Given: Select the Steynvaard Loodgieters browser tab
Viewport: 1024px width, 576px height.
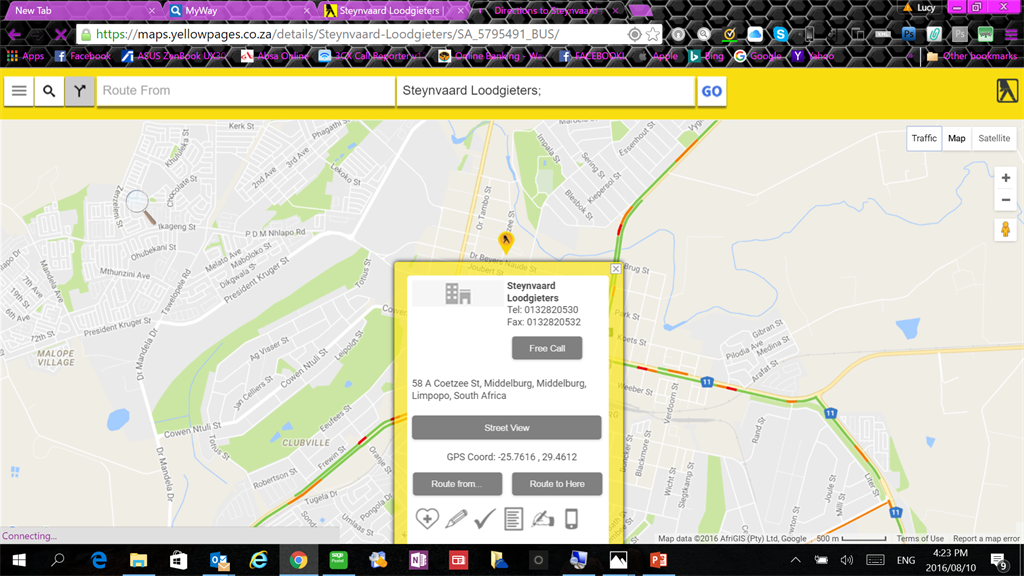Looking at the screenshot, I should (x=394, y=10).
